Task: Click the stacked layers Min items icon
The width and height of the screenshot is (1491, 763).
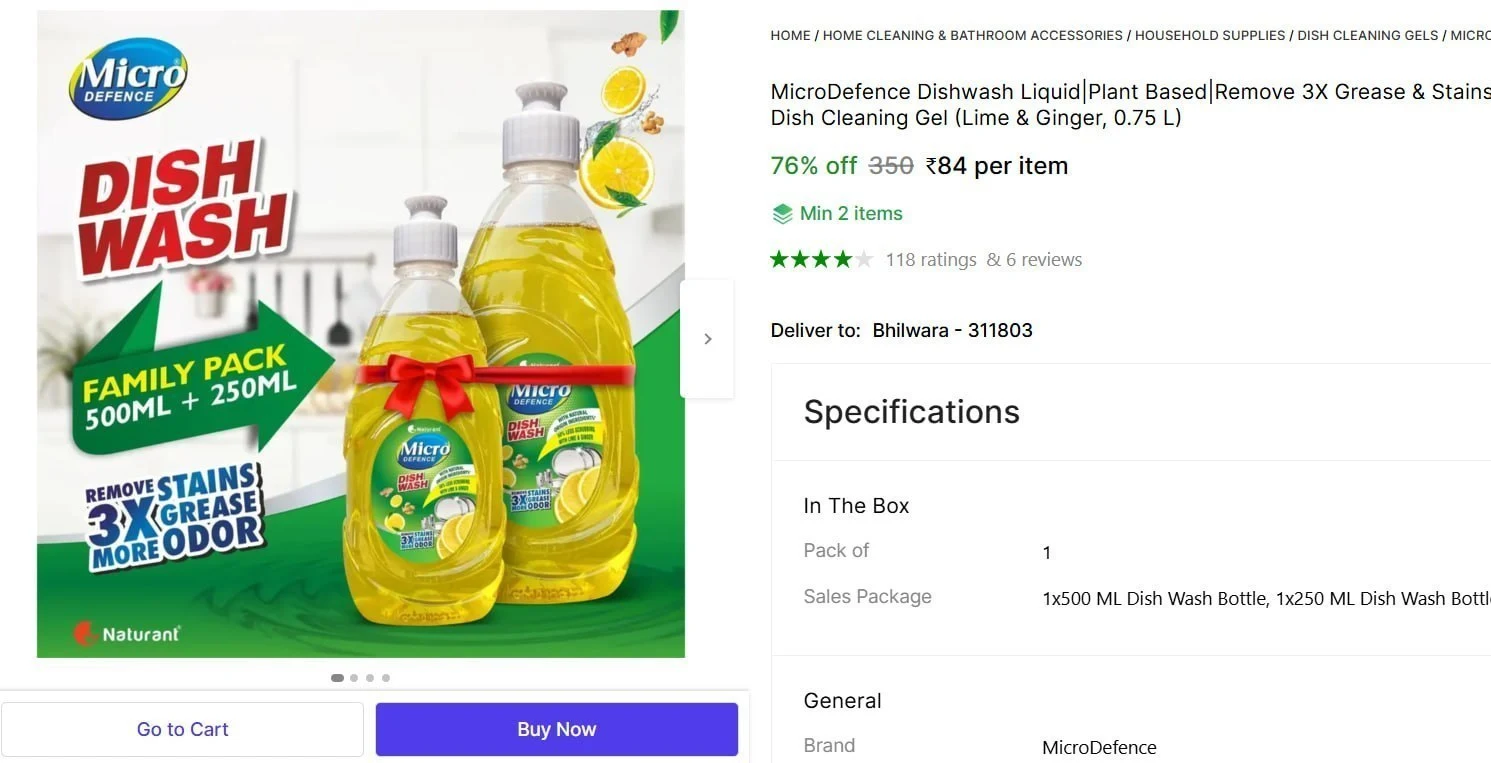Action: pos(782,214)
